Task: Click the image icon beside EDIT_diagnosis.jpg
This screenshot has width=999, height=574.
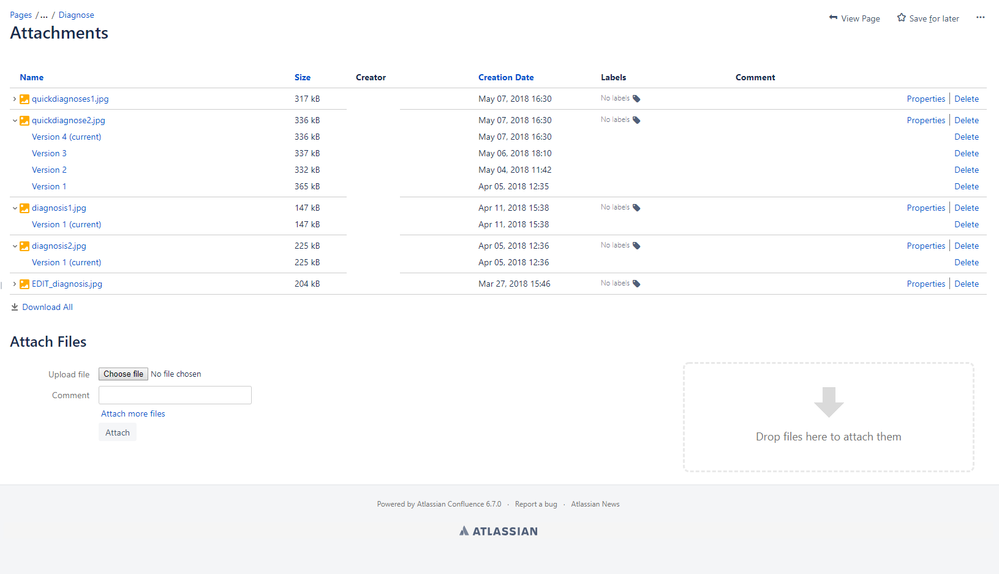Action: [24, 284]
